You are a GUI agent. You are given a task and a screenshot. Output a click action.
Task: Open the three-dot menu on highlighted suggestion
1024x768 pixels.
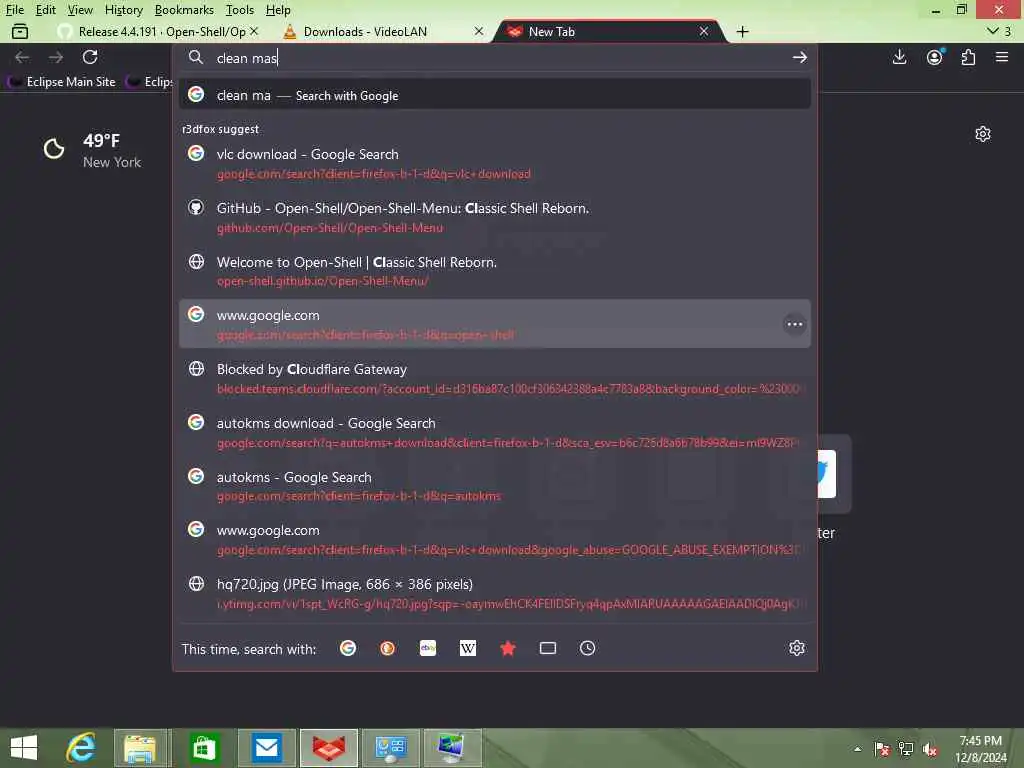pyautogui.click(x=794, y=324)
